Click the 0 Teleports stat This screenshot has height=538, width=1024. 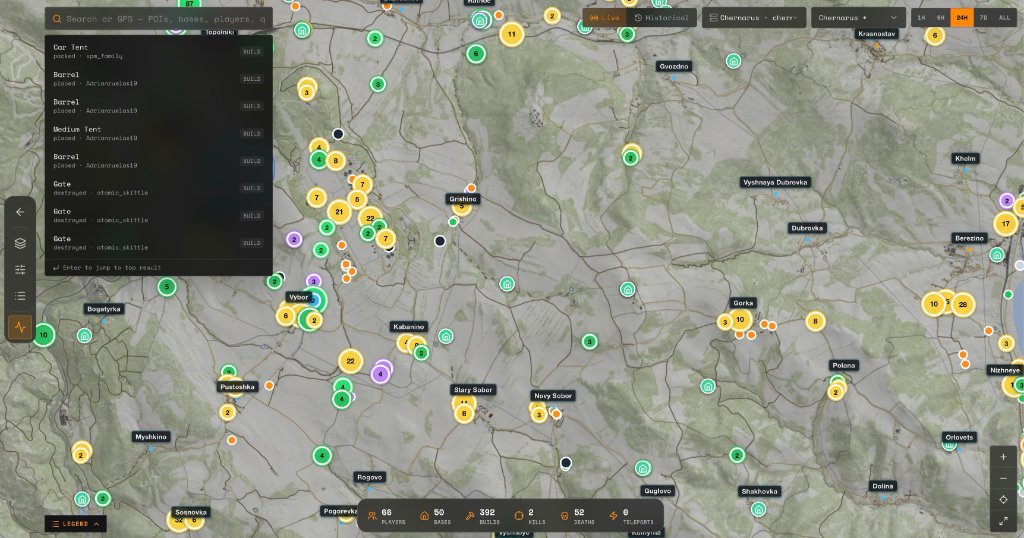[631, 516]
